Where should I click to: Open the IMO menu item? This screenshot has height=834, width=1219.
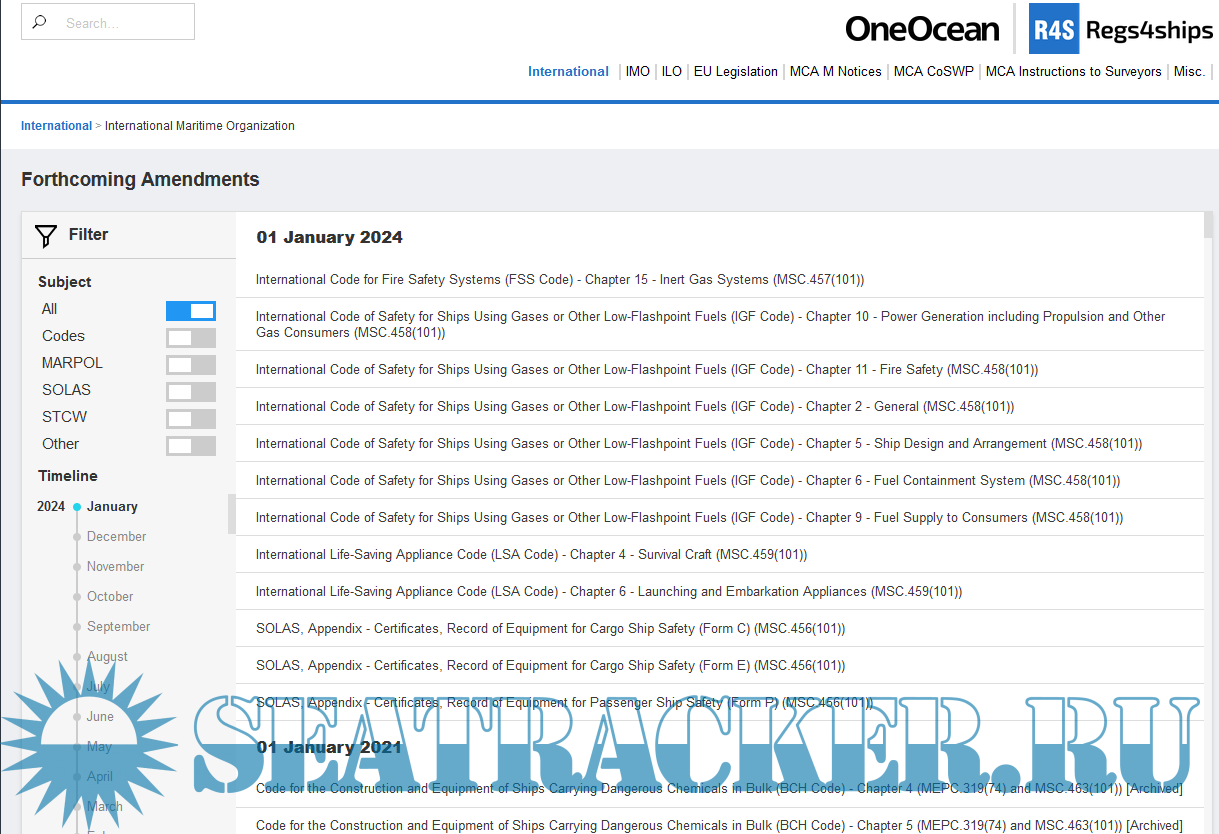(x=637, y=72)
